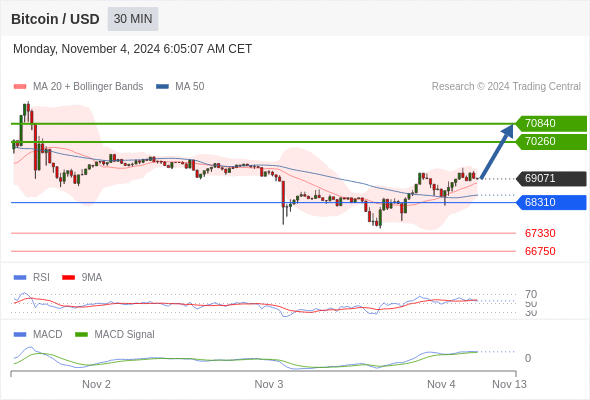Click the Bitcoin / USD title
The height and width of the screenshot is (400, 590).
point(55,19)
